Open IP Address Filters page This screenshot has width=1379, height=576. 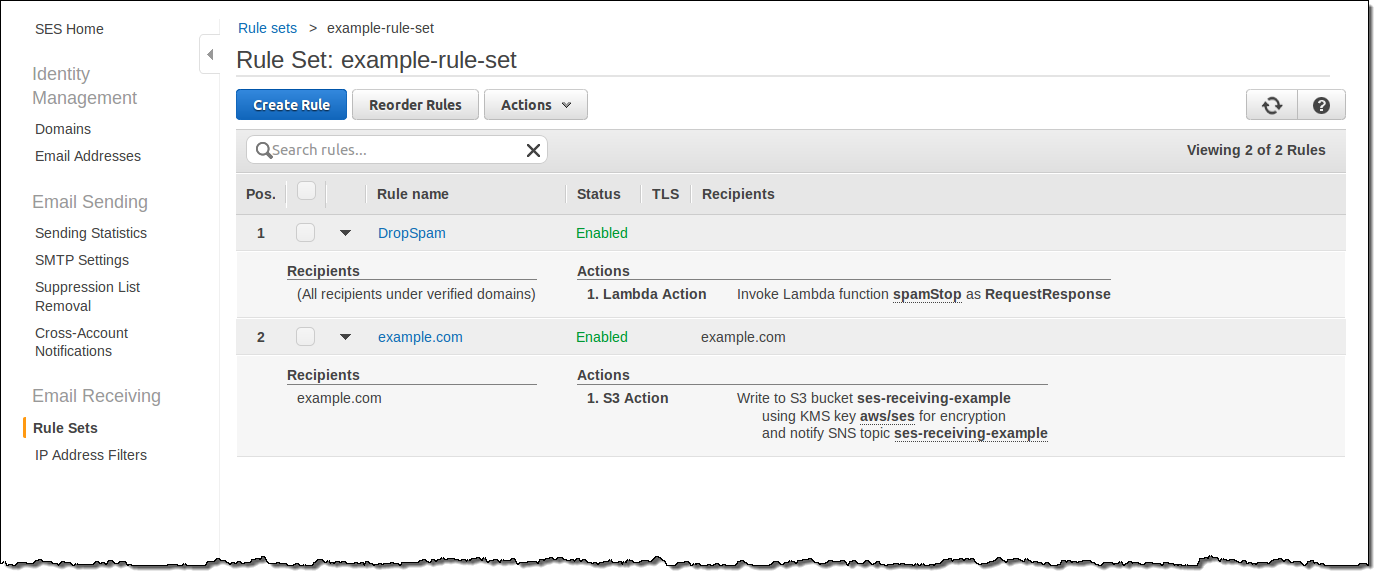coord(91,455)
